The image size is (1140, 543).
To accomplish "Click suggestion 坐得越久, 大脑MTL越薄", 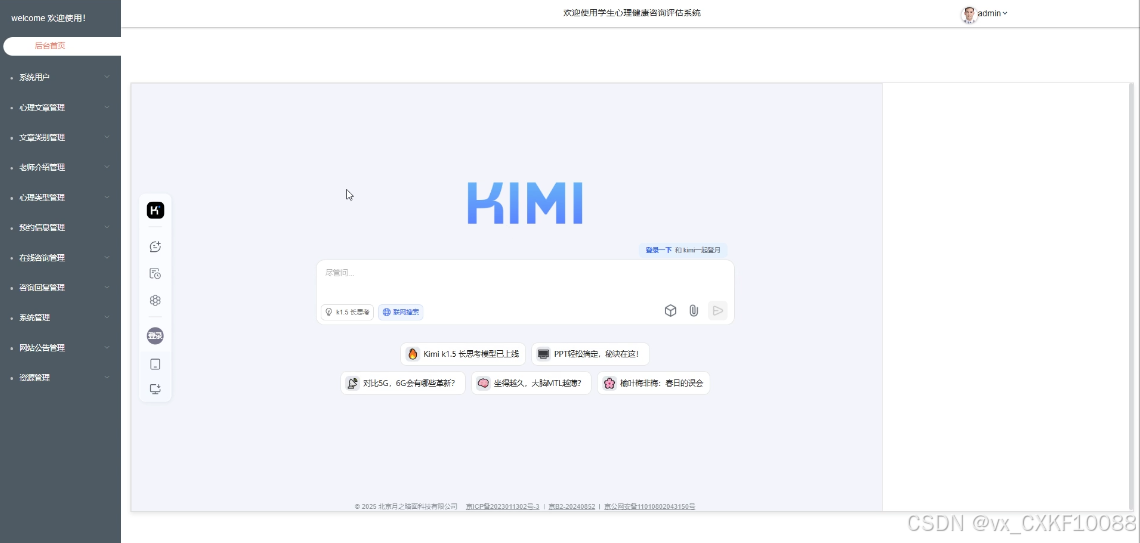I will tap(531, 383).
